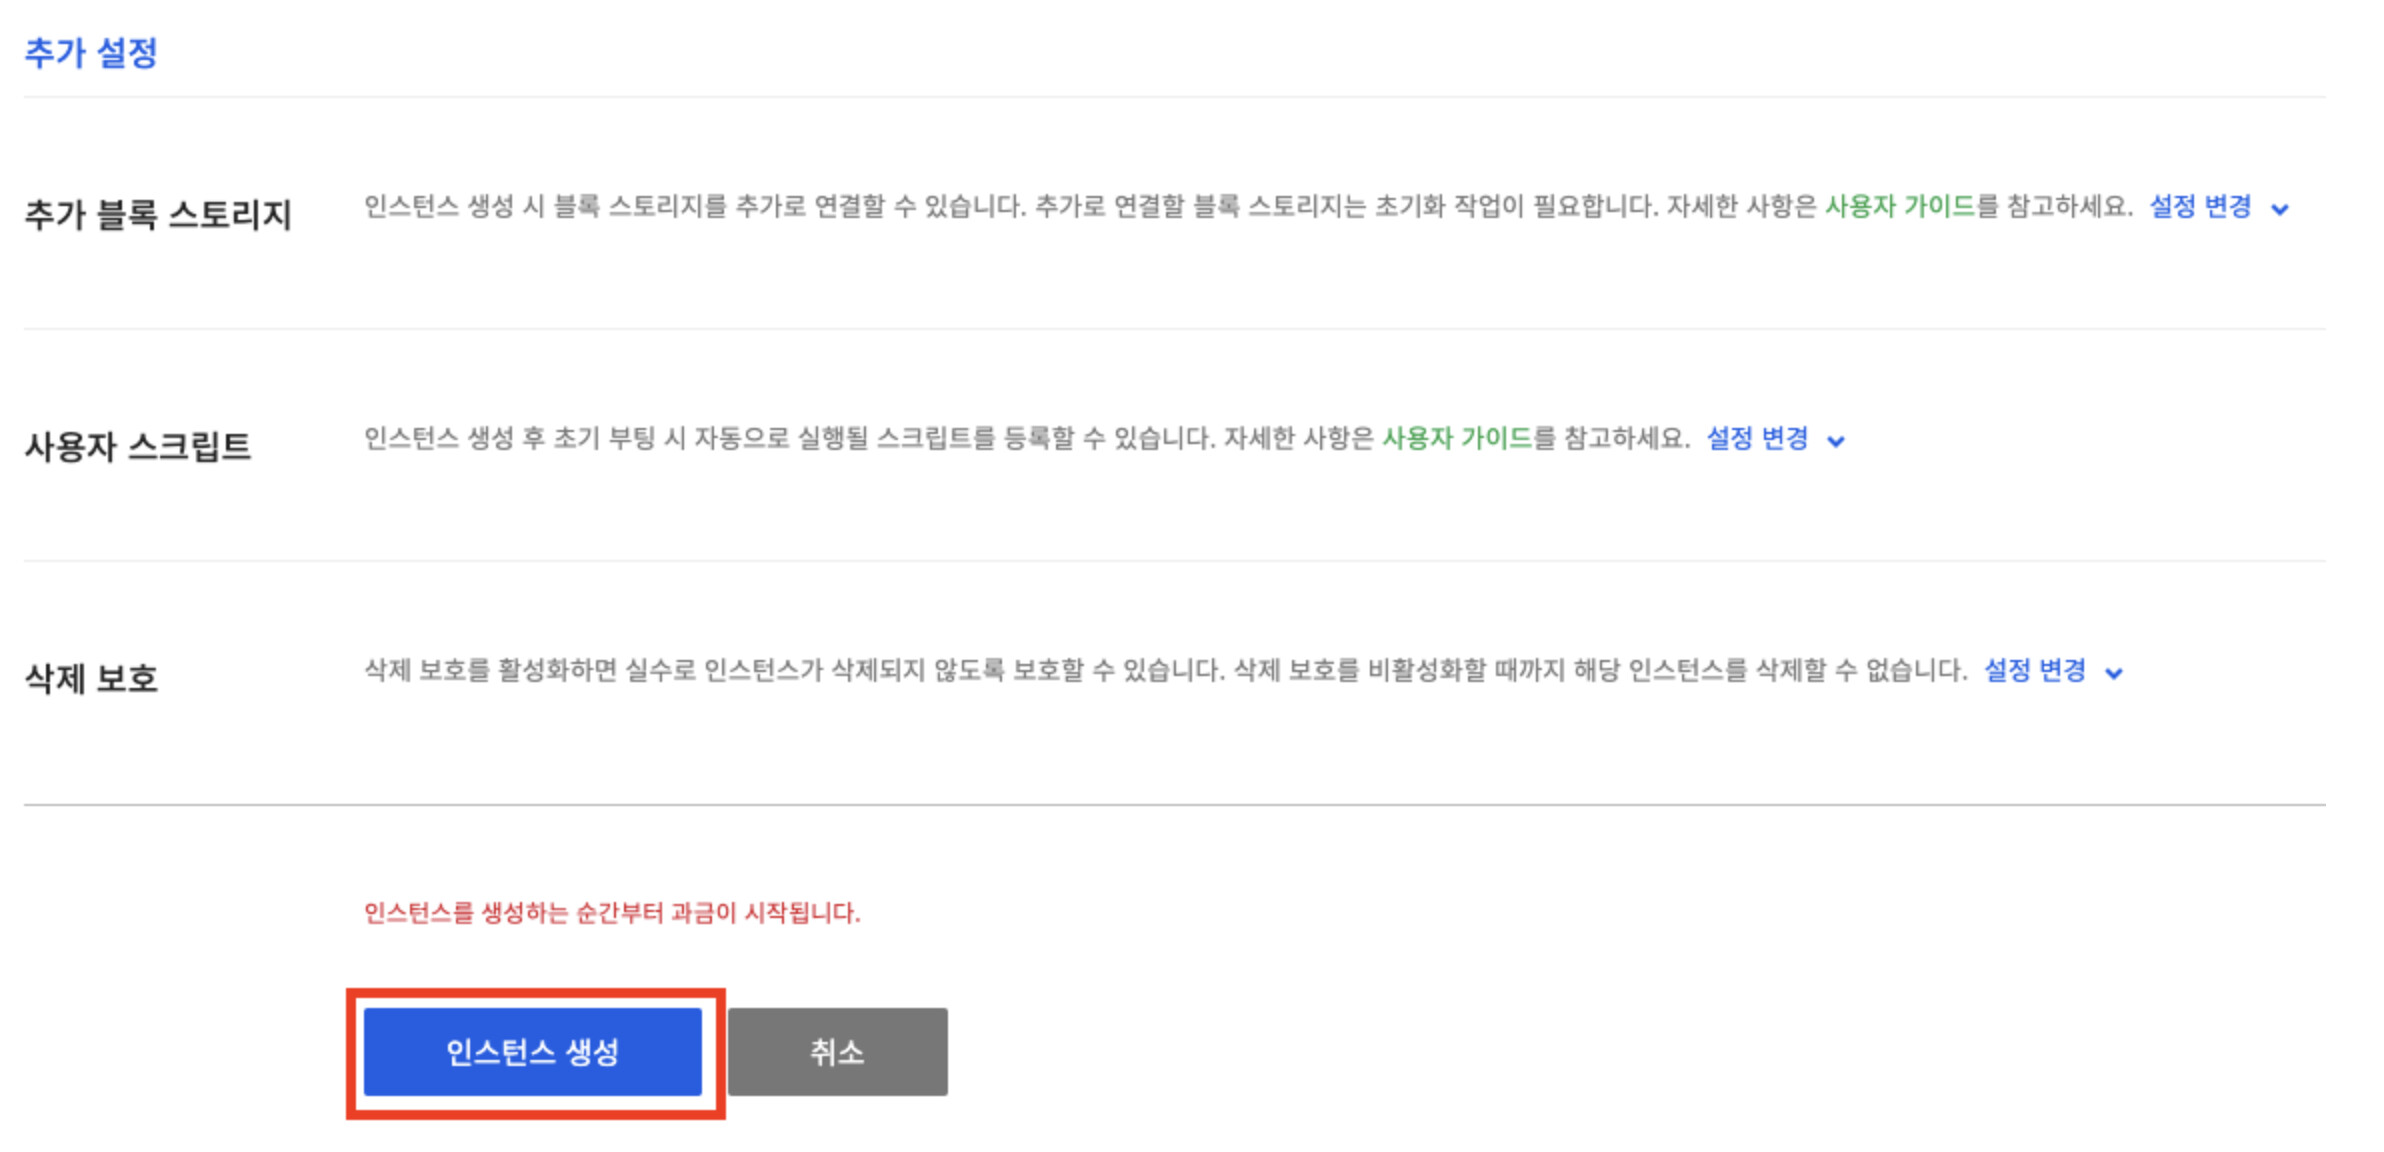Image resolution: width=2384 pixels, height=1152 pixels.
Task: Open 설정 변경 for 삭제 보호
Action: pos(2035,671)
